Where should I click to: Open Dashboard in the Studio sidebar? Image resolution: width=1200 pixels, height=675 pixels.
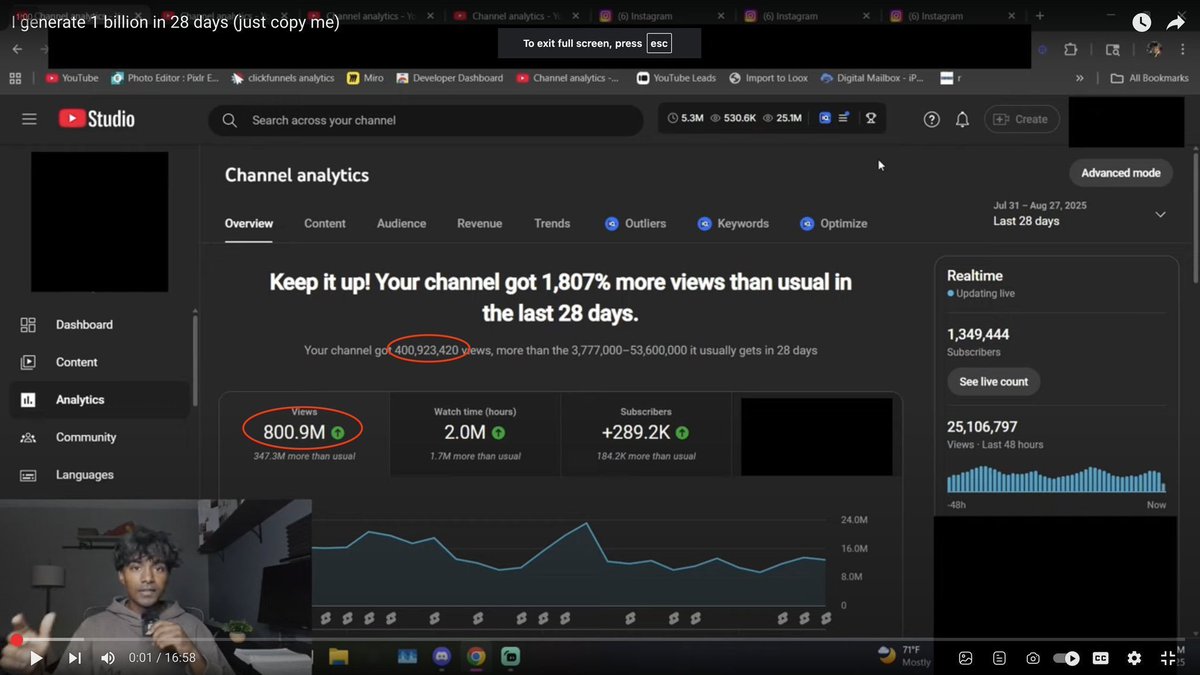pos(99,325)
